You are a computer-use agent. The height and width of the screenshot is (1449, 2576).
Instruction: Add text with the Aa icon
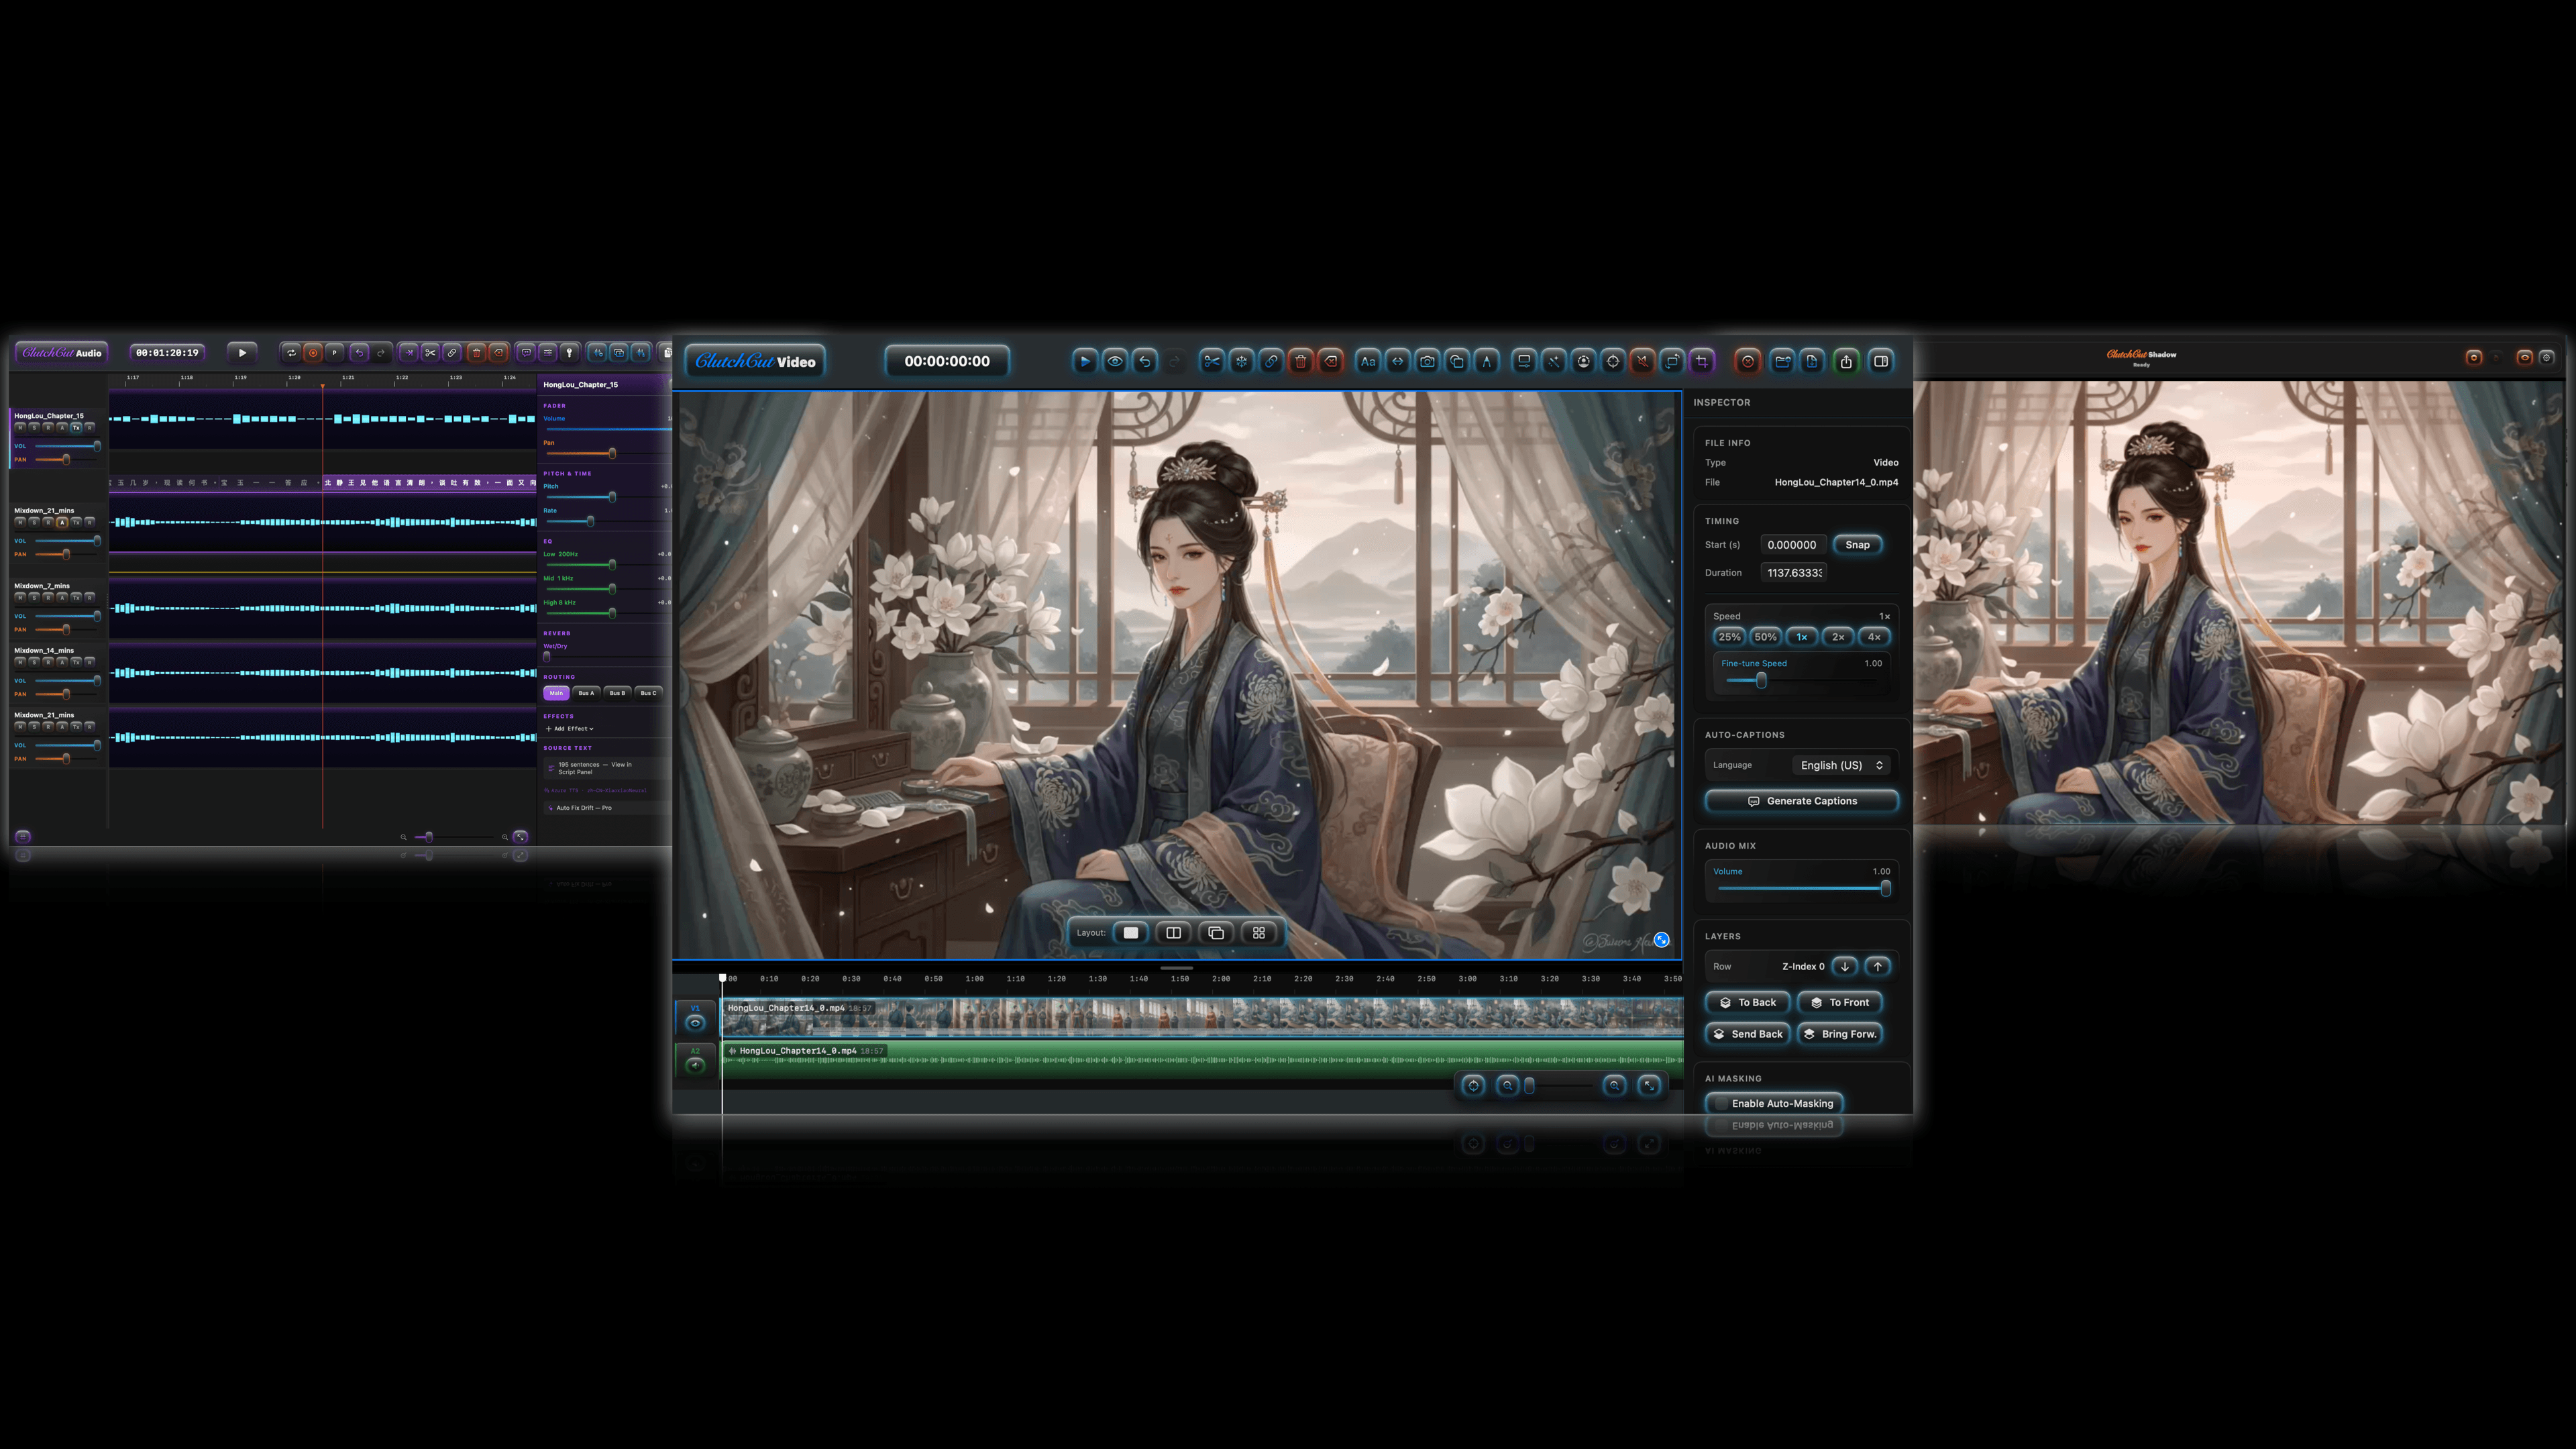[x=1368, y=361]
